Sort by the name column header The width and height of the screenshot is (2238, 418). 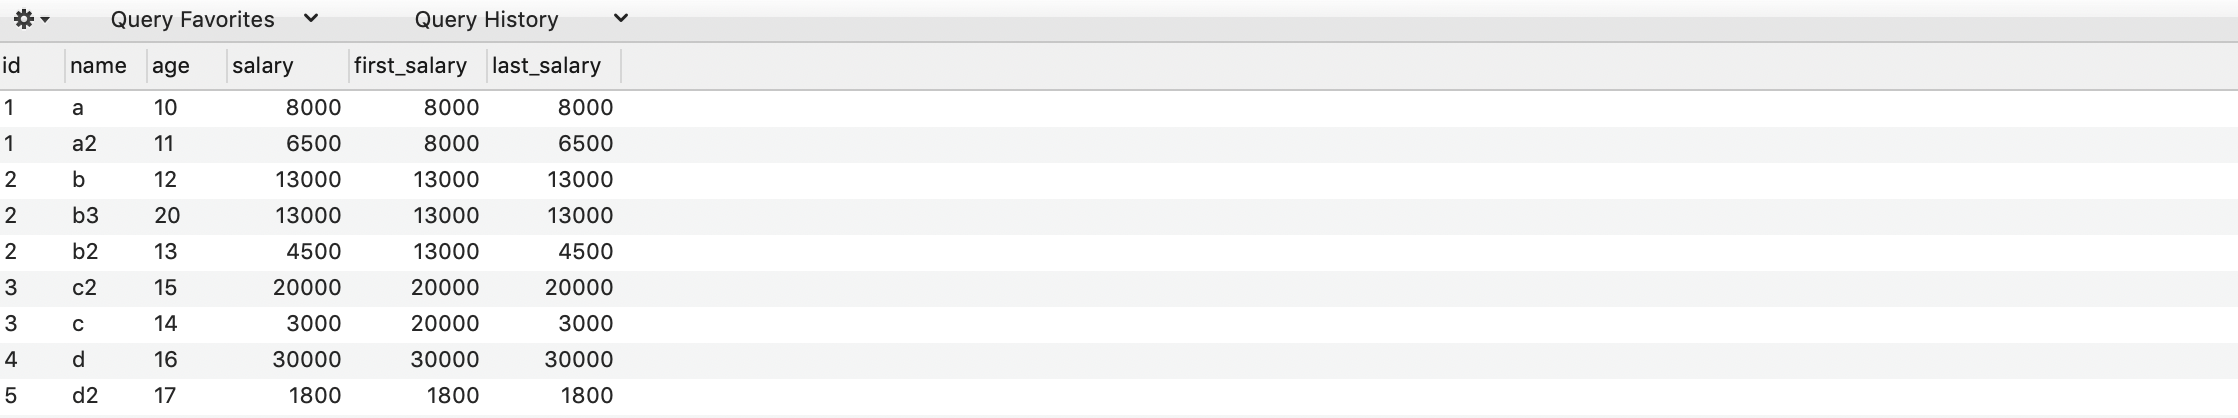click(106, 66)
